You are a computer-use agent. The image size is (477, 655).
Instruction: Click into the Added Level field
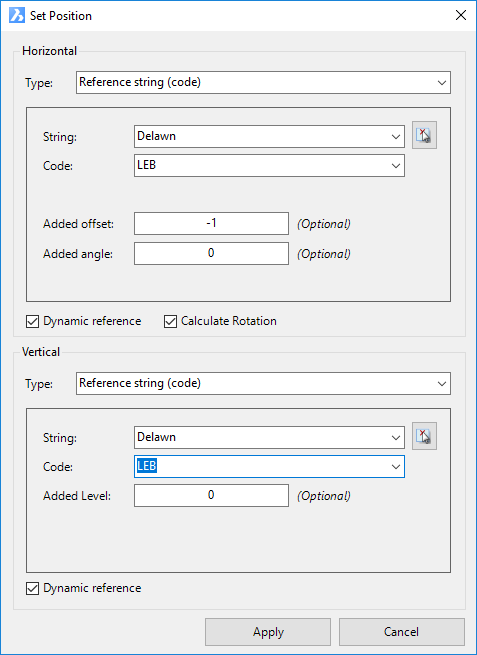(x=211, y=495)
